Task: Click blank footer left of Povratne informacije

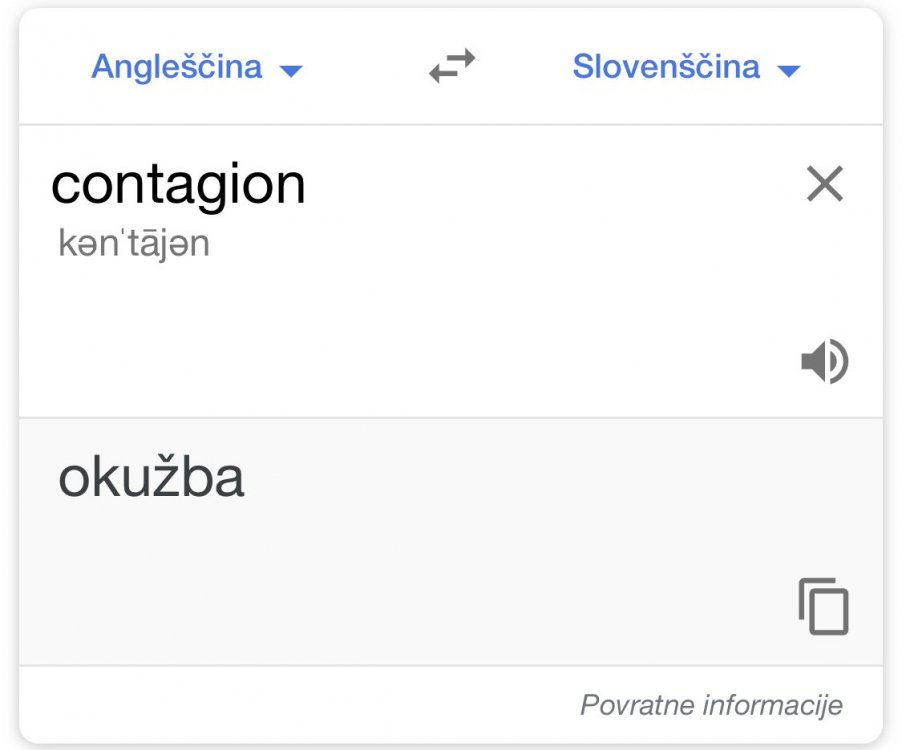Action: [x=250, y=705]
